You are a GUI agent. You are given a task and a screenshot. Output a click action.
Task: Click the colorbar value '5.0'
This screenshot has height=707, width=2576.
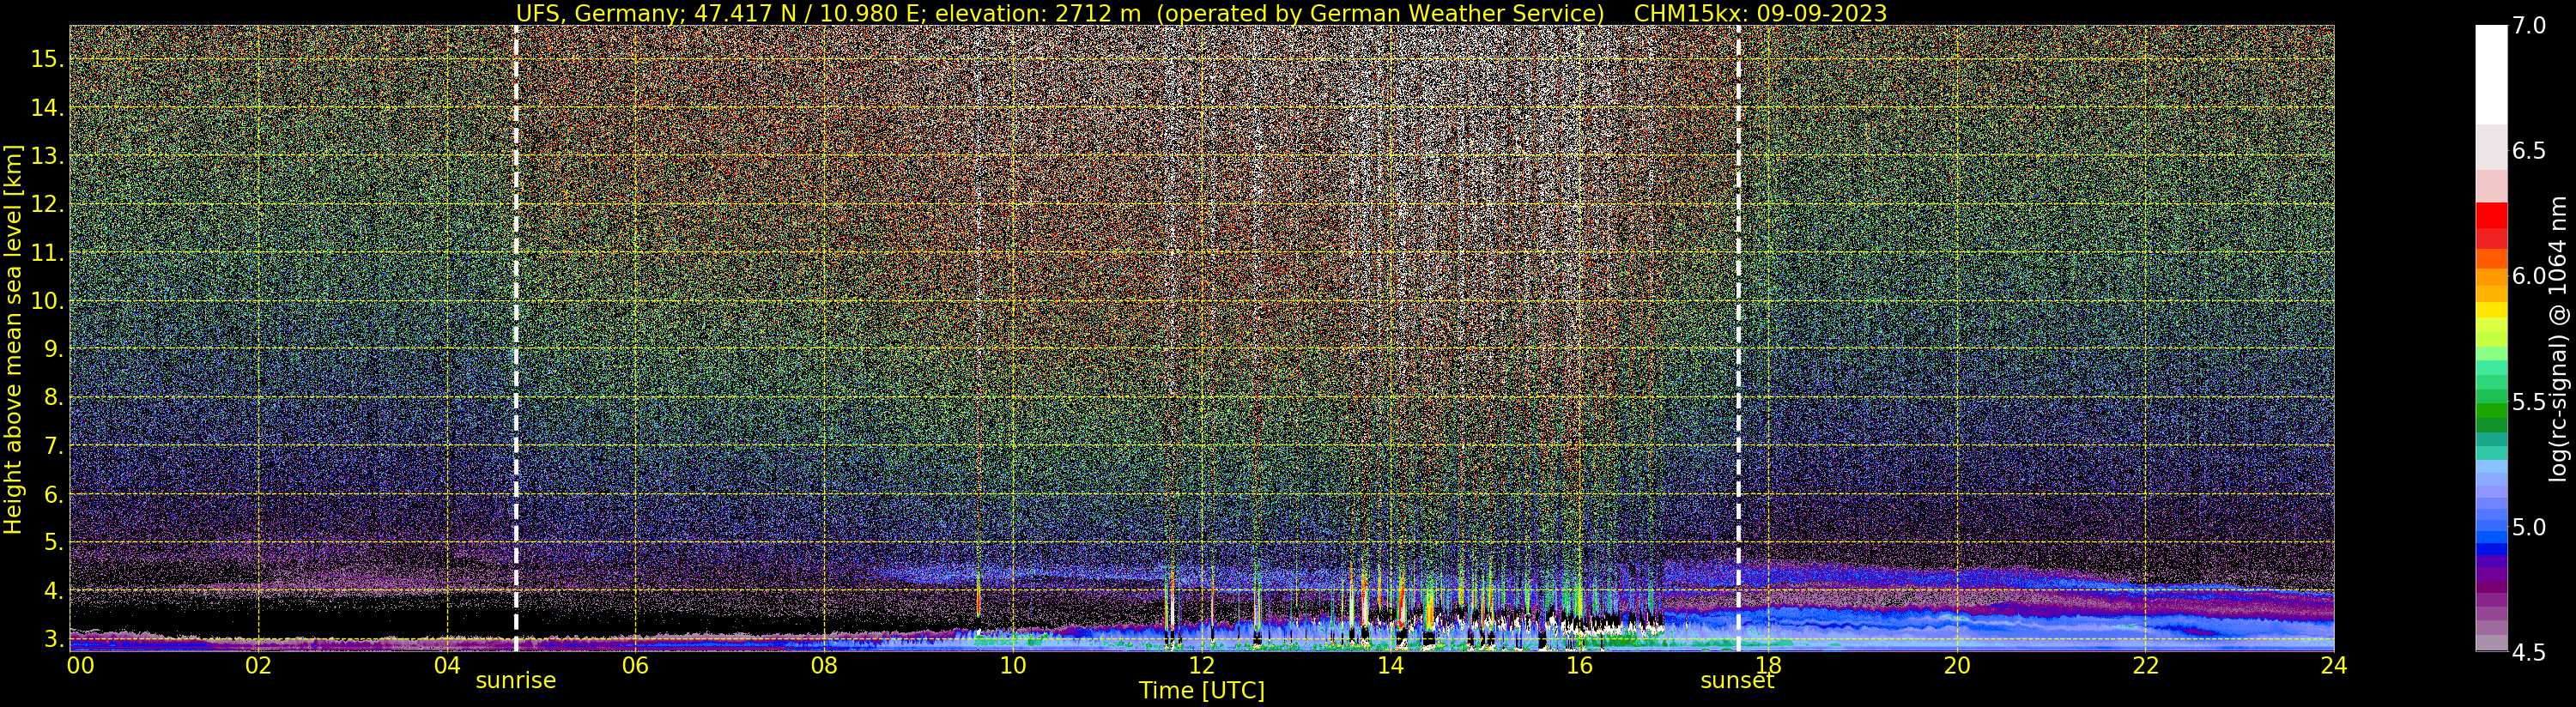coord(2528,527)
